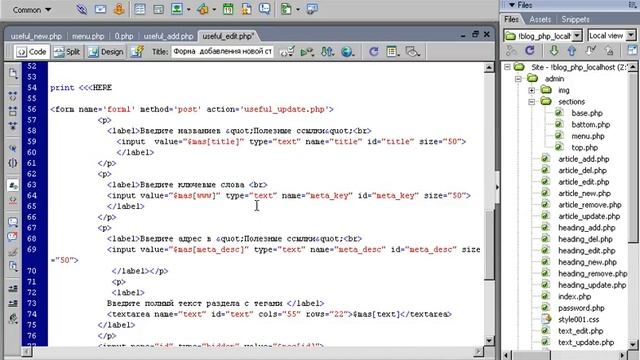The height and width of the screenshot is (360, 640).
Task: Click the Check In icon in Files panel
Action: pos(609,50)
